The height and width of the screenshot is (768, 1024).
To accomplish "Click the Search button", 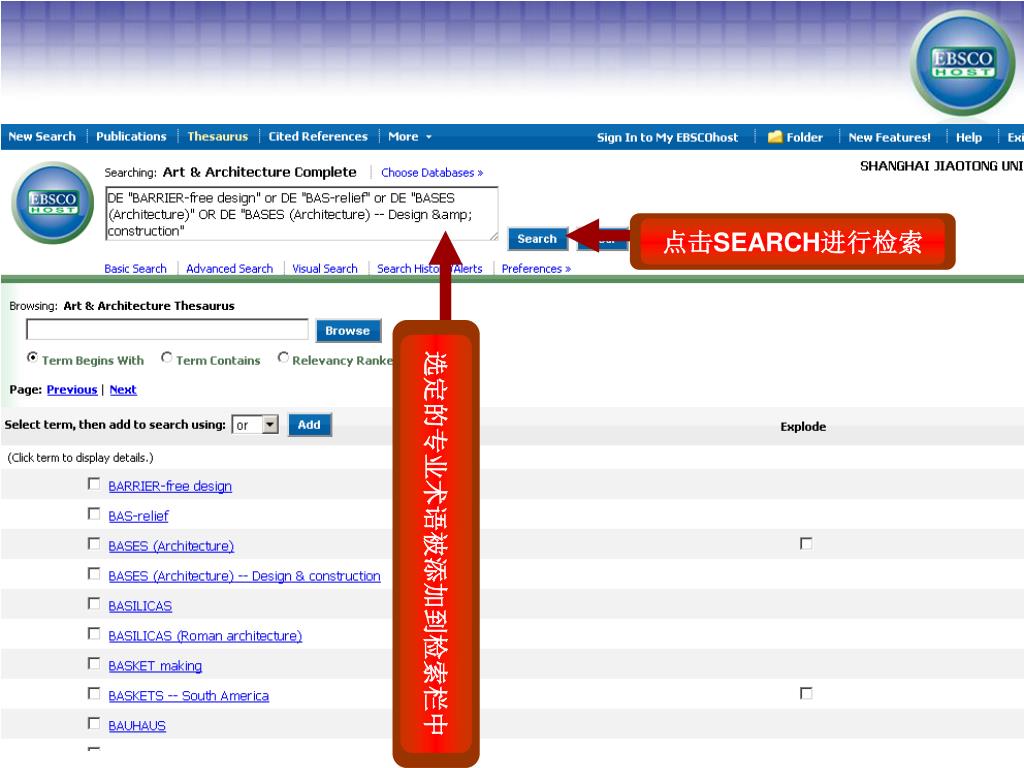I will click(x=537, y=239).
